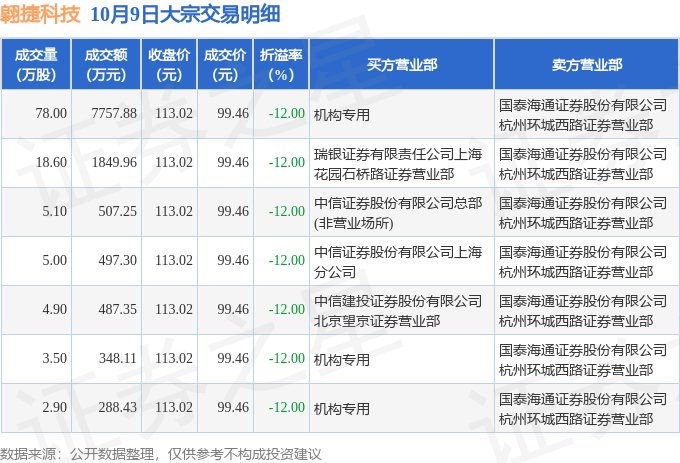Viewport: 680px width, 463px height.
Task: Click 113.02 in the 78.00 row
Action: point(174,114)
